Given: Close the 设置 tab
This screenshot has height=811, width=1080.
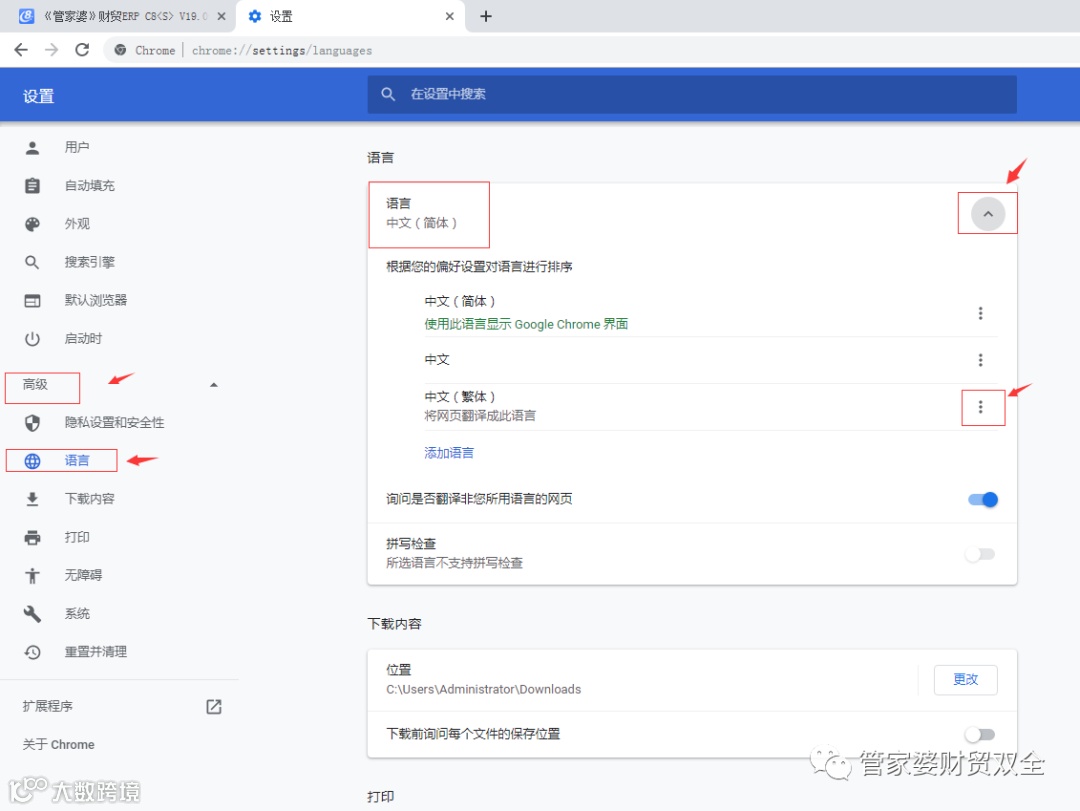Looking at the screenshot, I should coord(450,16).
